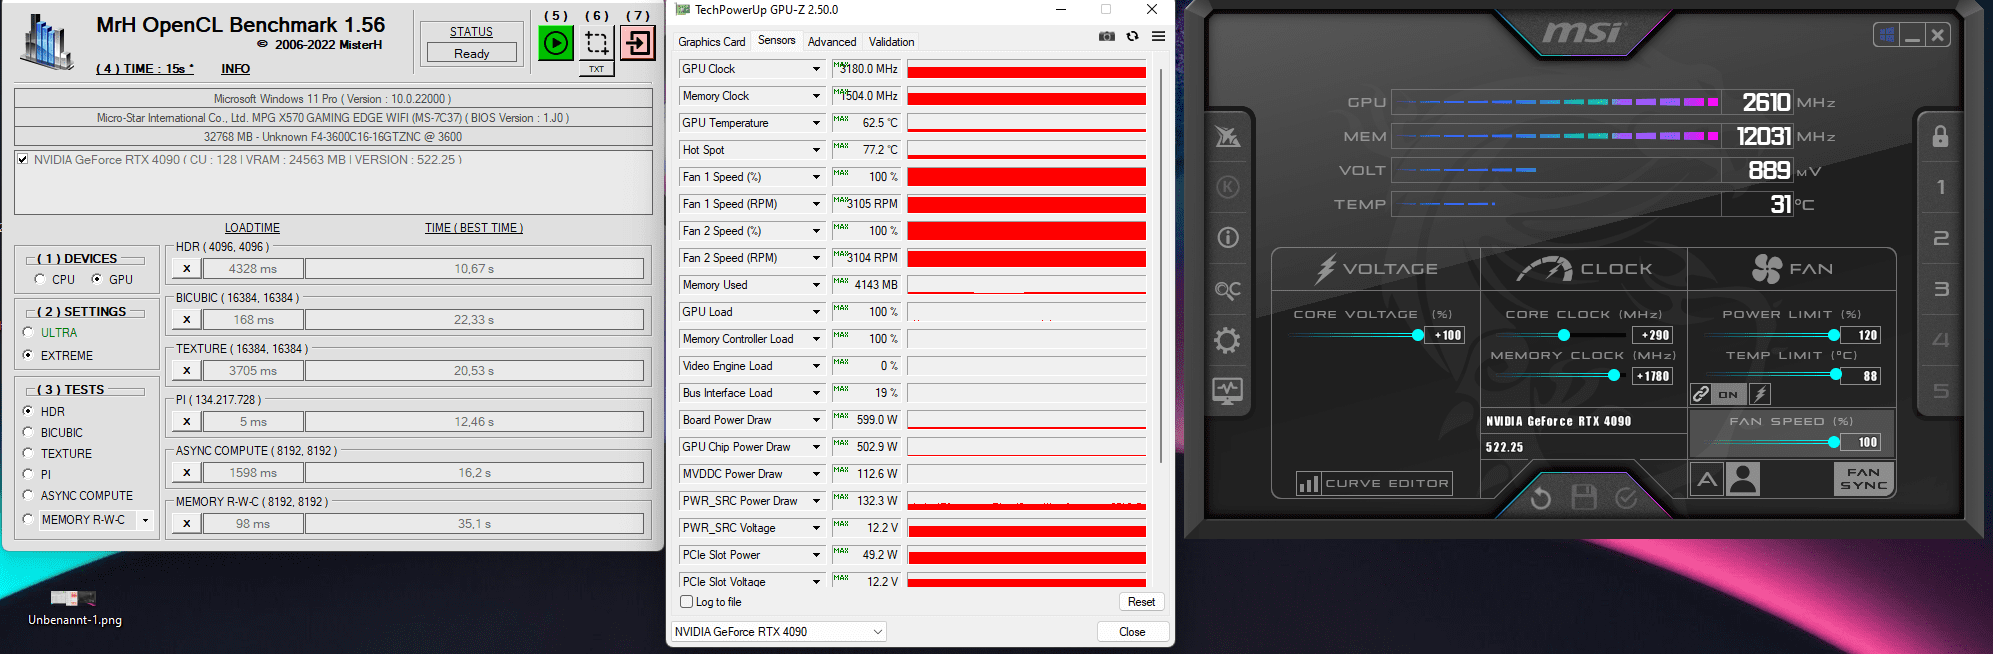The height and width of the screenshot is (654, 1993).
Task: Load Afterburner profile slot 3
Action: pyautogui.click(x=1941, y=289)
